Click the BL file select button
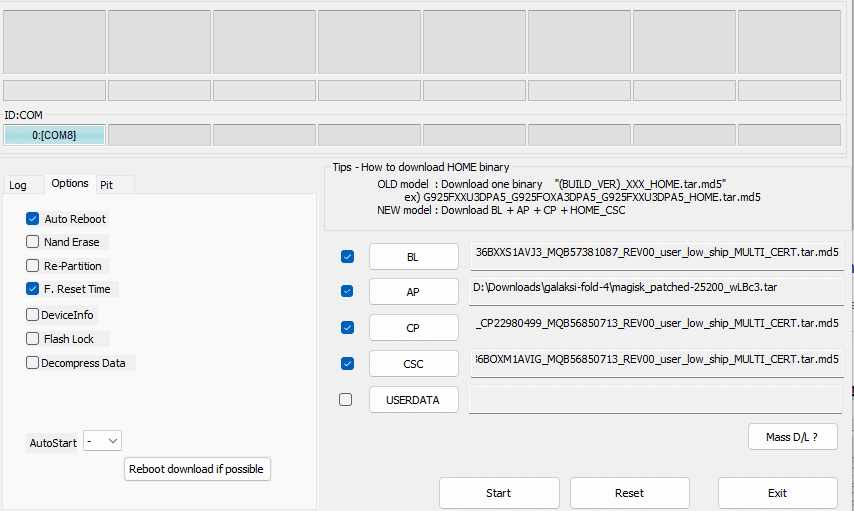854x511 pixels. coord(413,257)
